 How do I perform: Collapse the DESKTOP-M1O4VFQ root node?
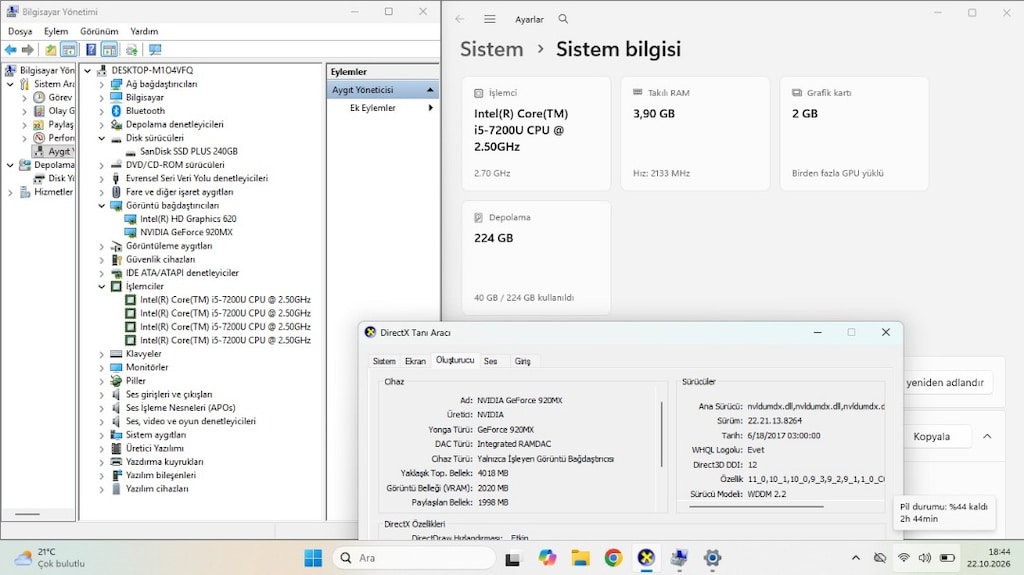(88, 71)
